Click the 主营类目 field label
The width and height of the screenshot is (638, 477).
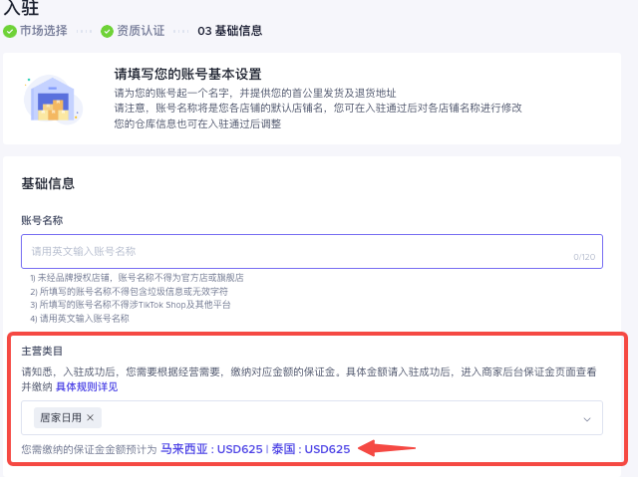[42, 352]
